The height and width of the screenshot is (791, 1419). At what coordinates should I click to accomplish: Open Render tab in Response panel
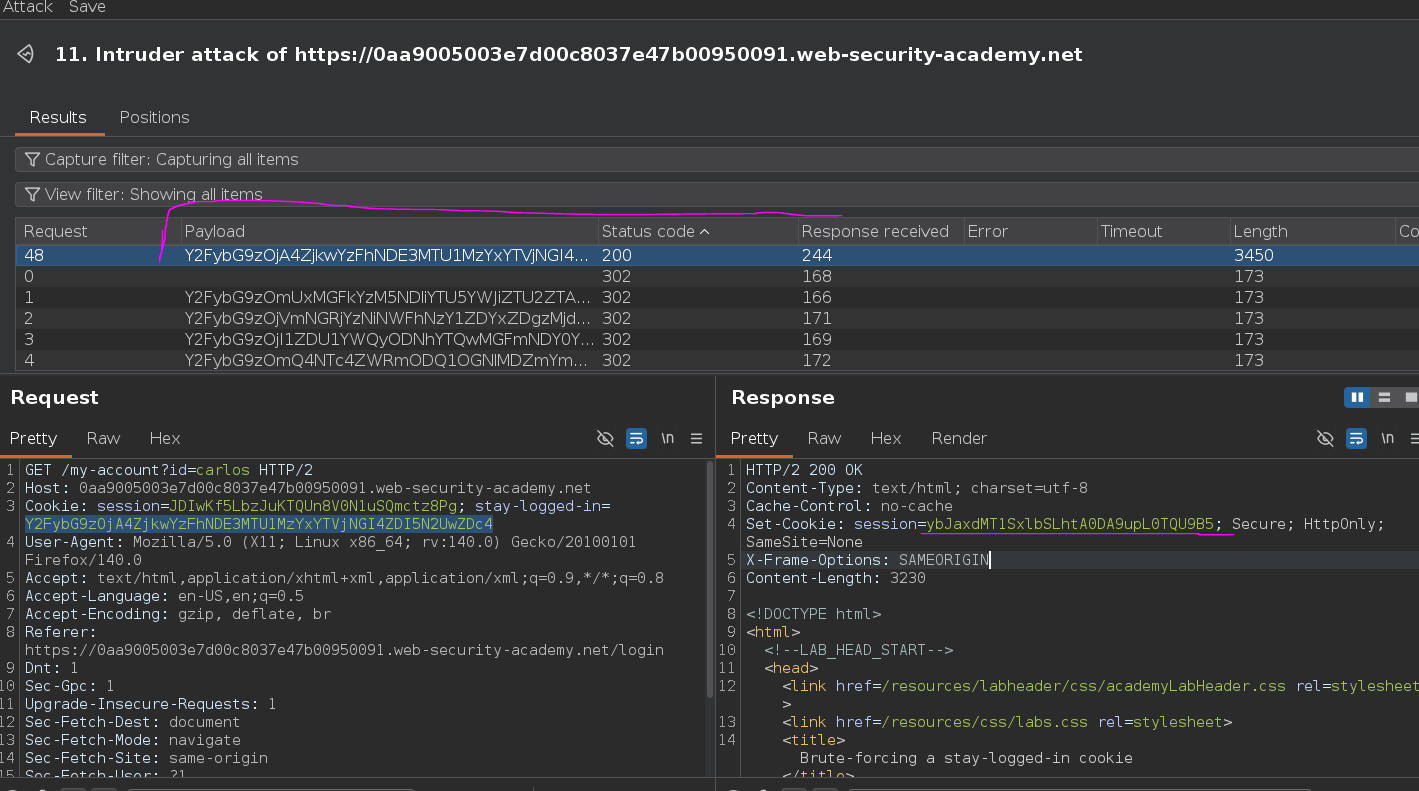tap(959, 438)
